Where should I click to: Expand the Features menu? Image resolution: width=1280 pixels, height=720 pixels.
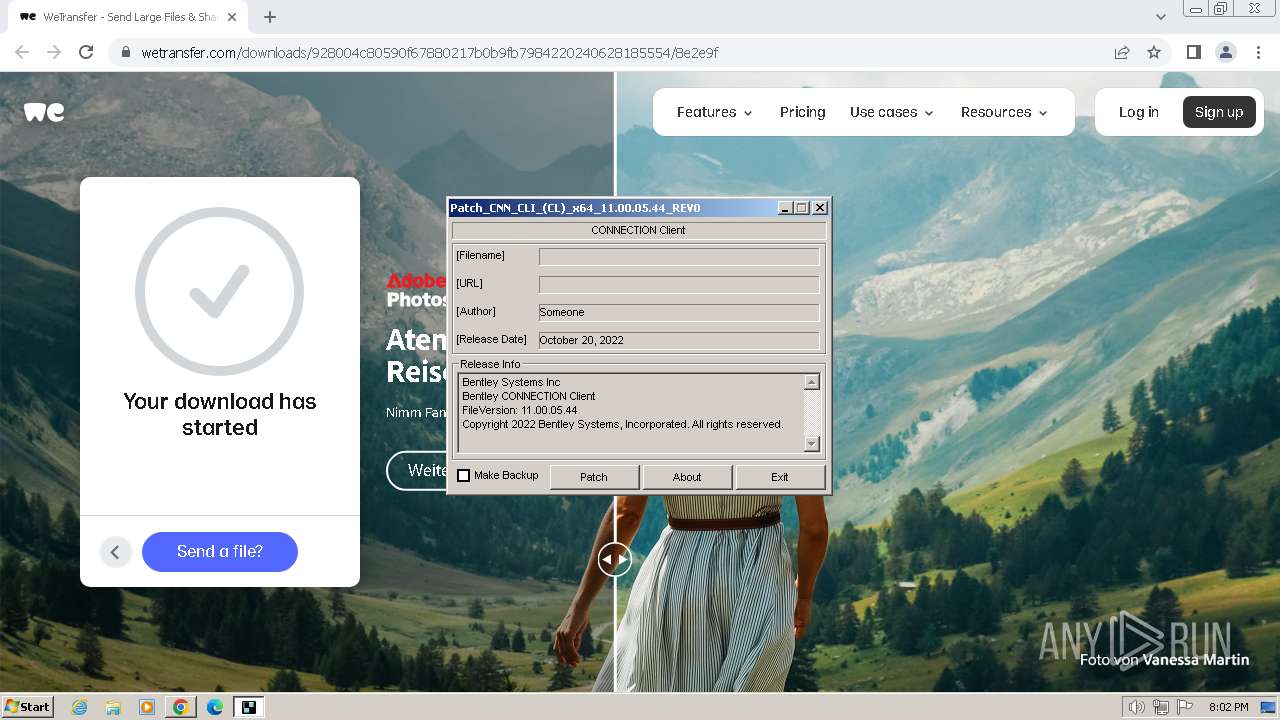point(714,112)
